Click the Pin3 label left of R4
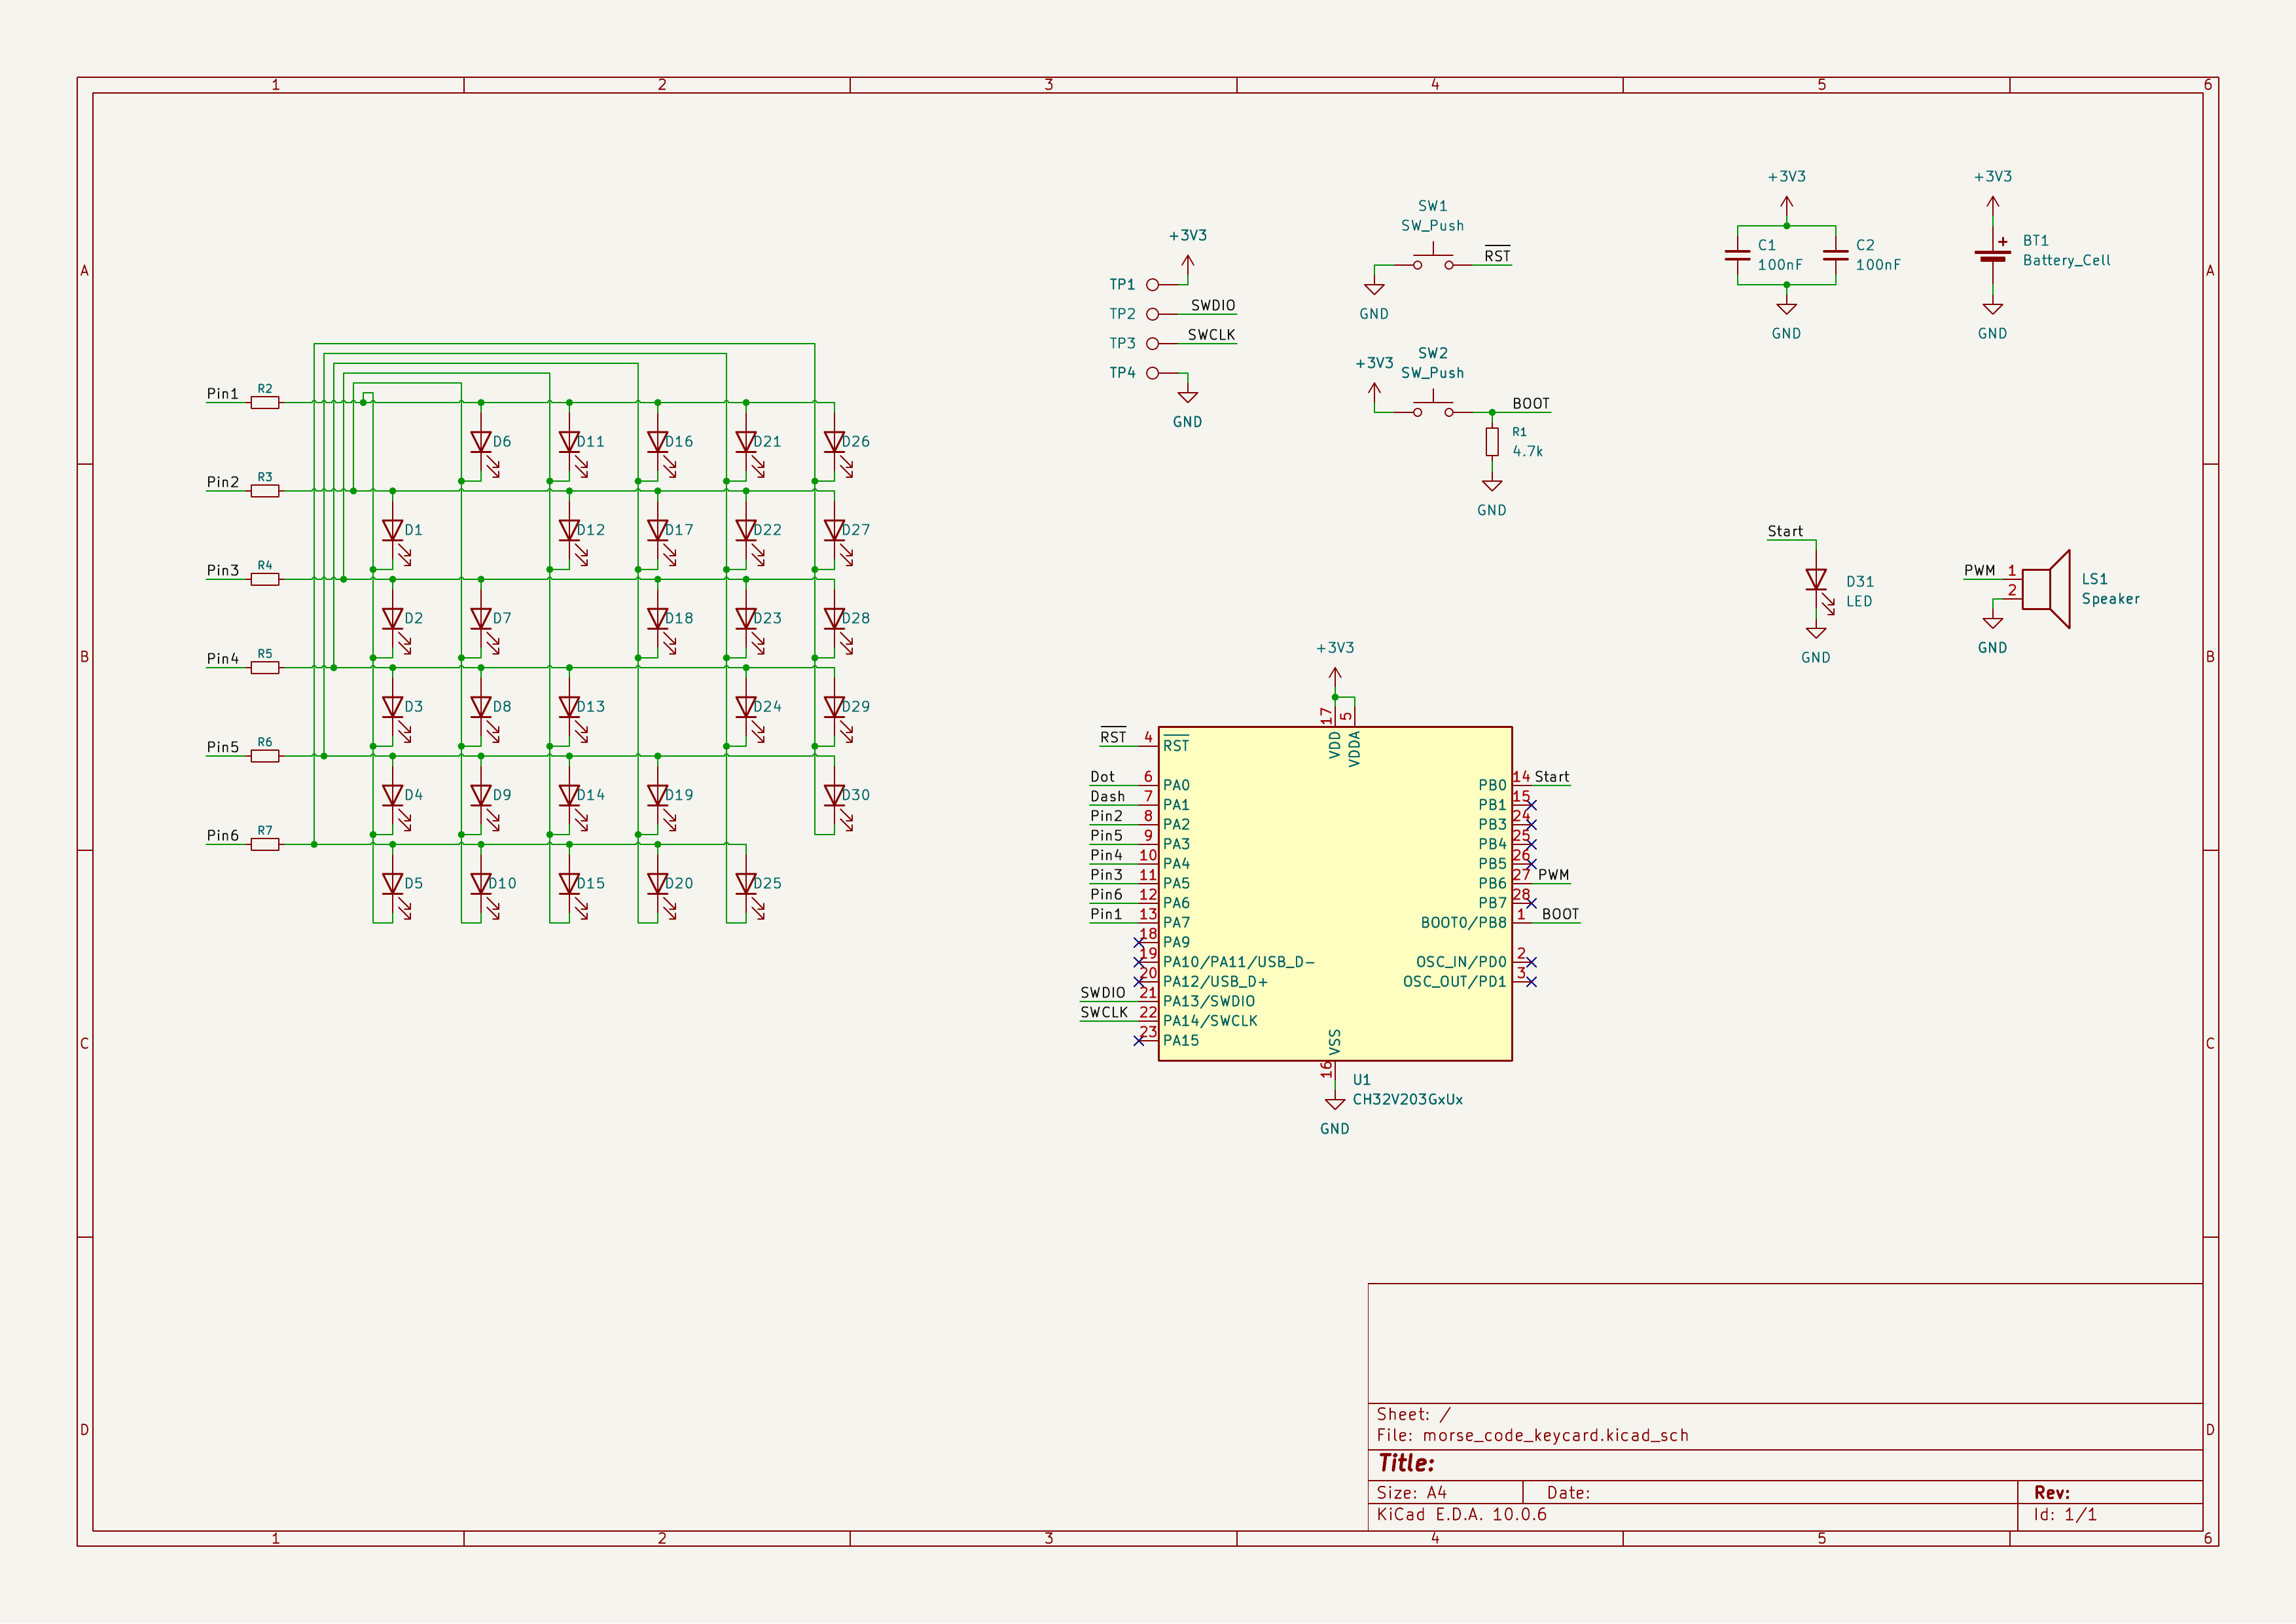The height and width of the screenshot is (1624, 2296). click(223, 571)
